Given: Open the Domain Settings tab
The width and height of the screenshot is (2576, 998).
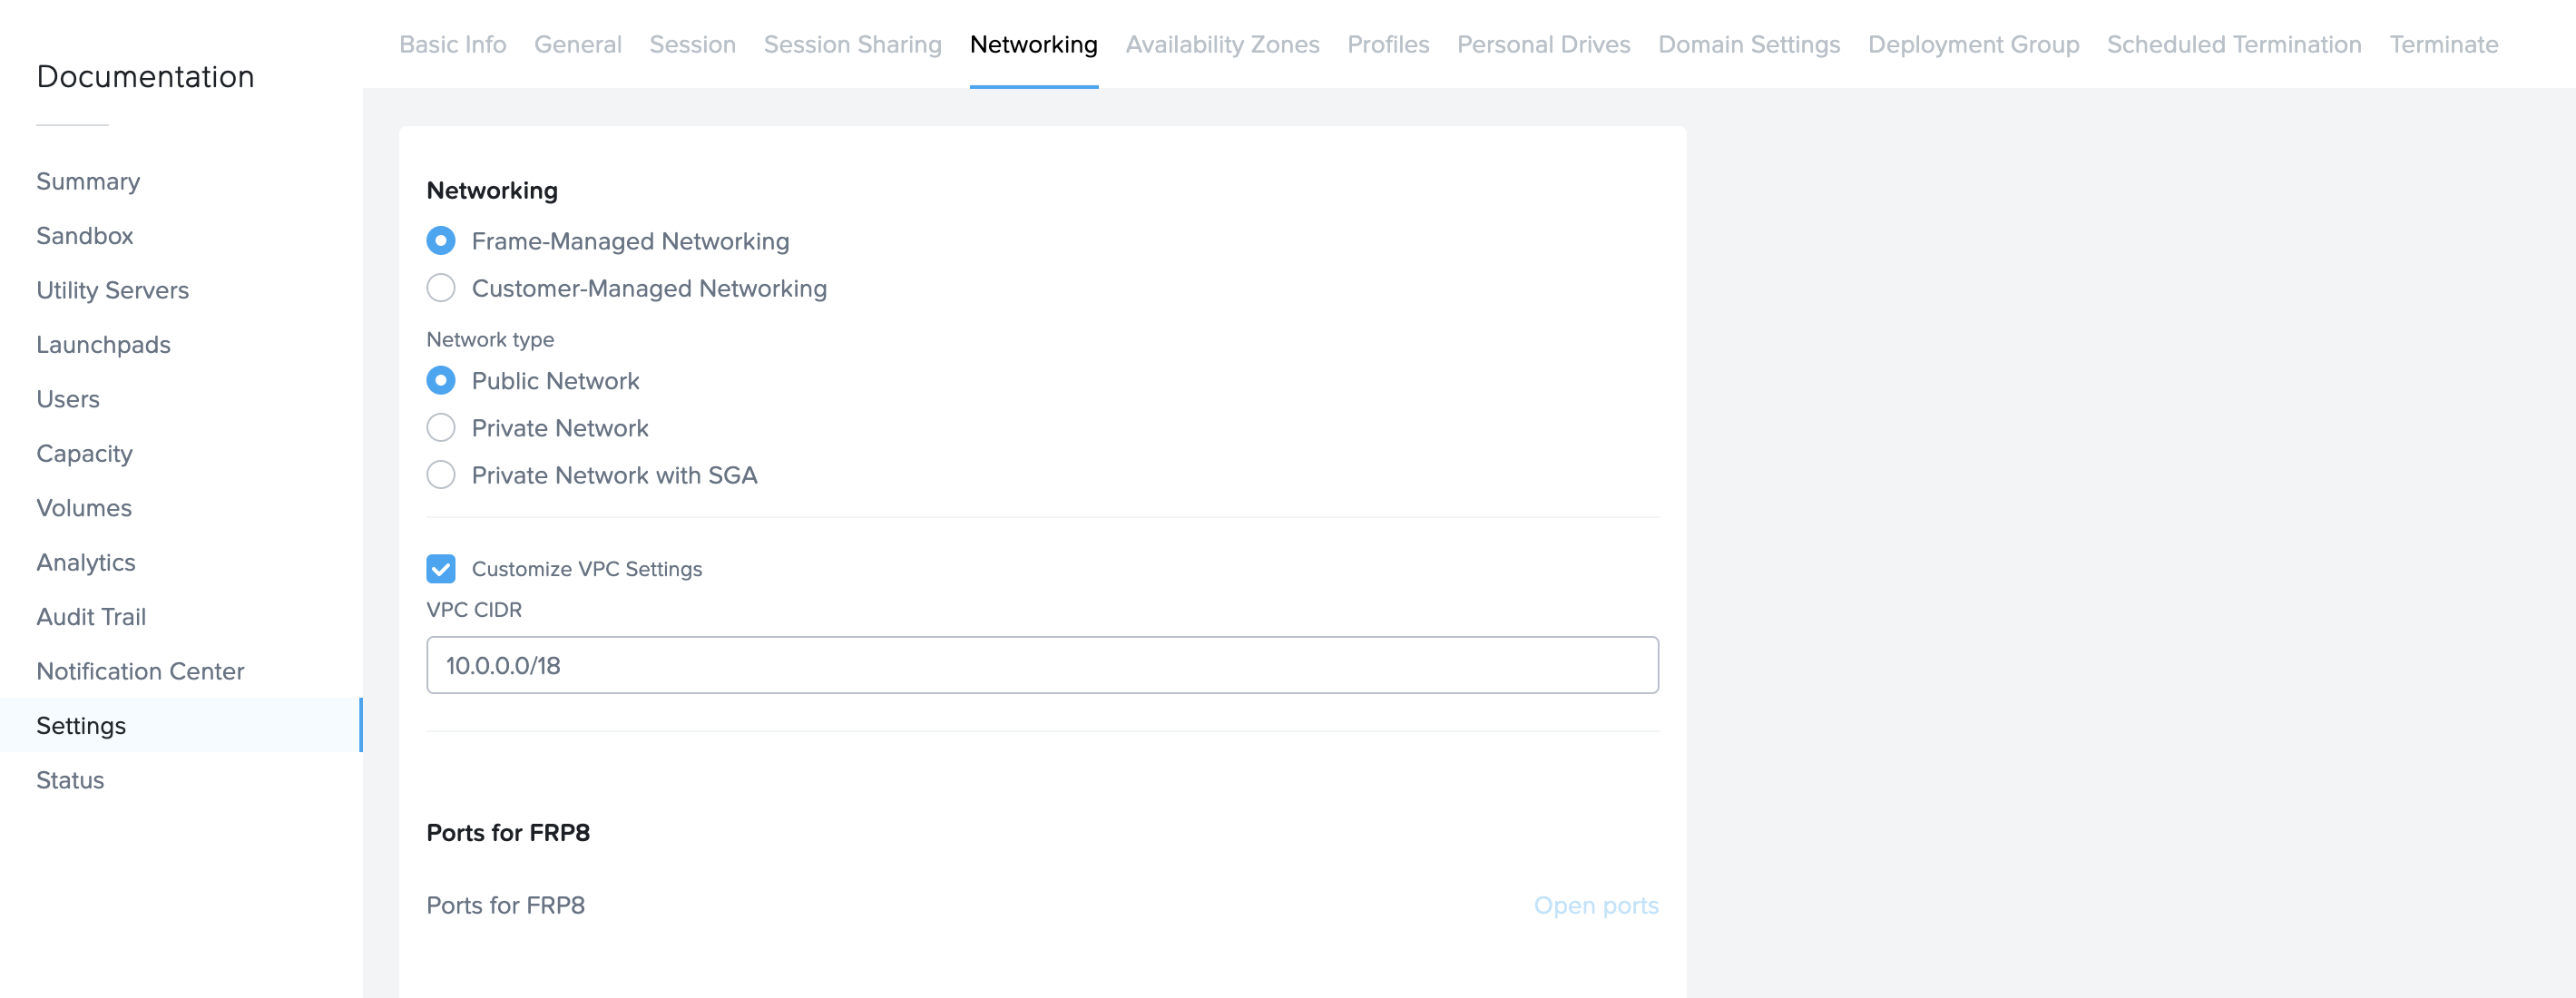Looking at the screenshot, I should (x=1748, y=44).
